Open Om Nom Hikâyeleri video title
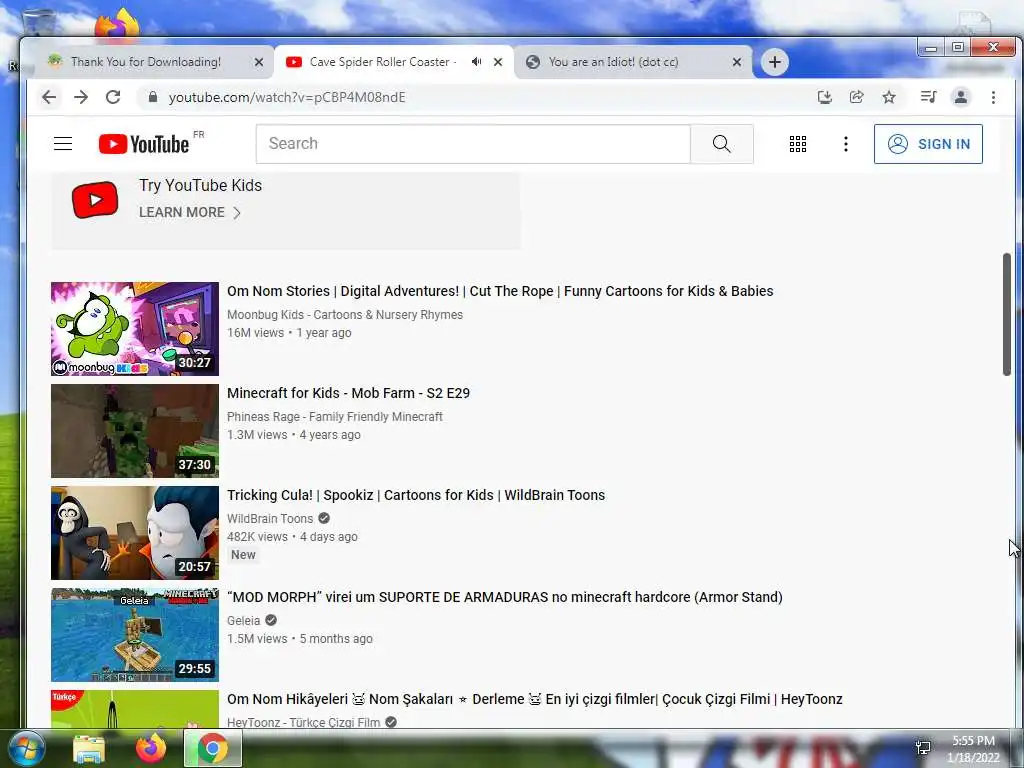 [x=535, y=699]
